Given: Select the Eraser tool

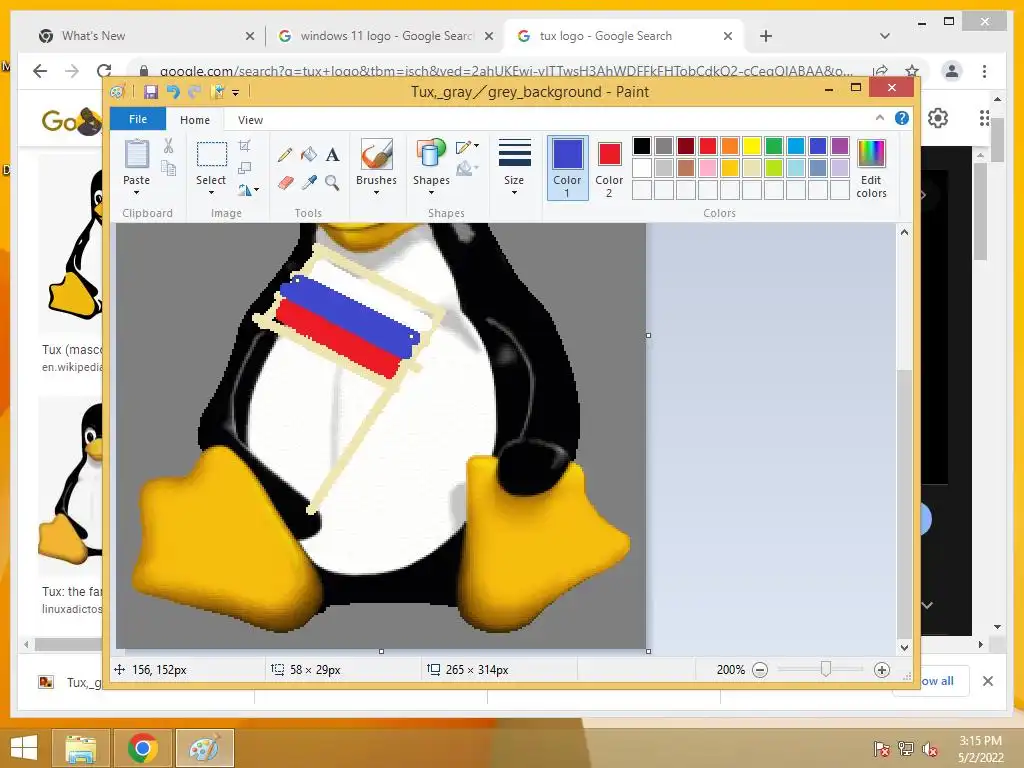Looking at the screenshot, I should [x=285, y=182].
